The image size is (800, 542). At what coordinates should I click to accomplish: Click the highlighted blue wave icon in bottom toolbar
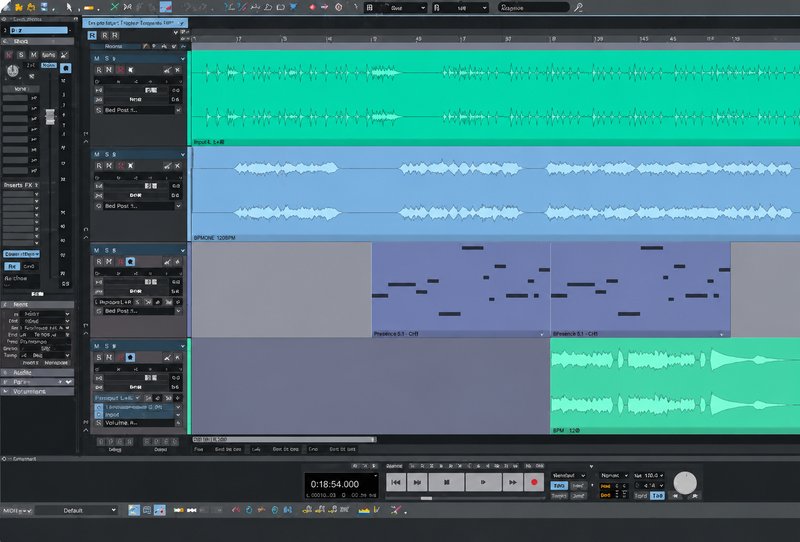[x=134, y=509]
